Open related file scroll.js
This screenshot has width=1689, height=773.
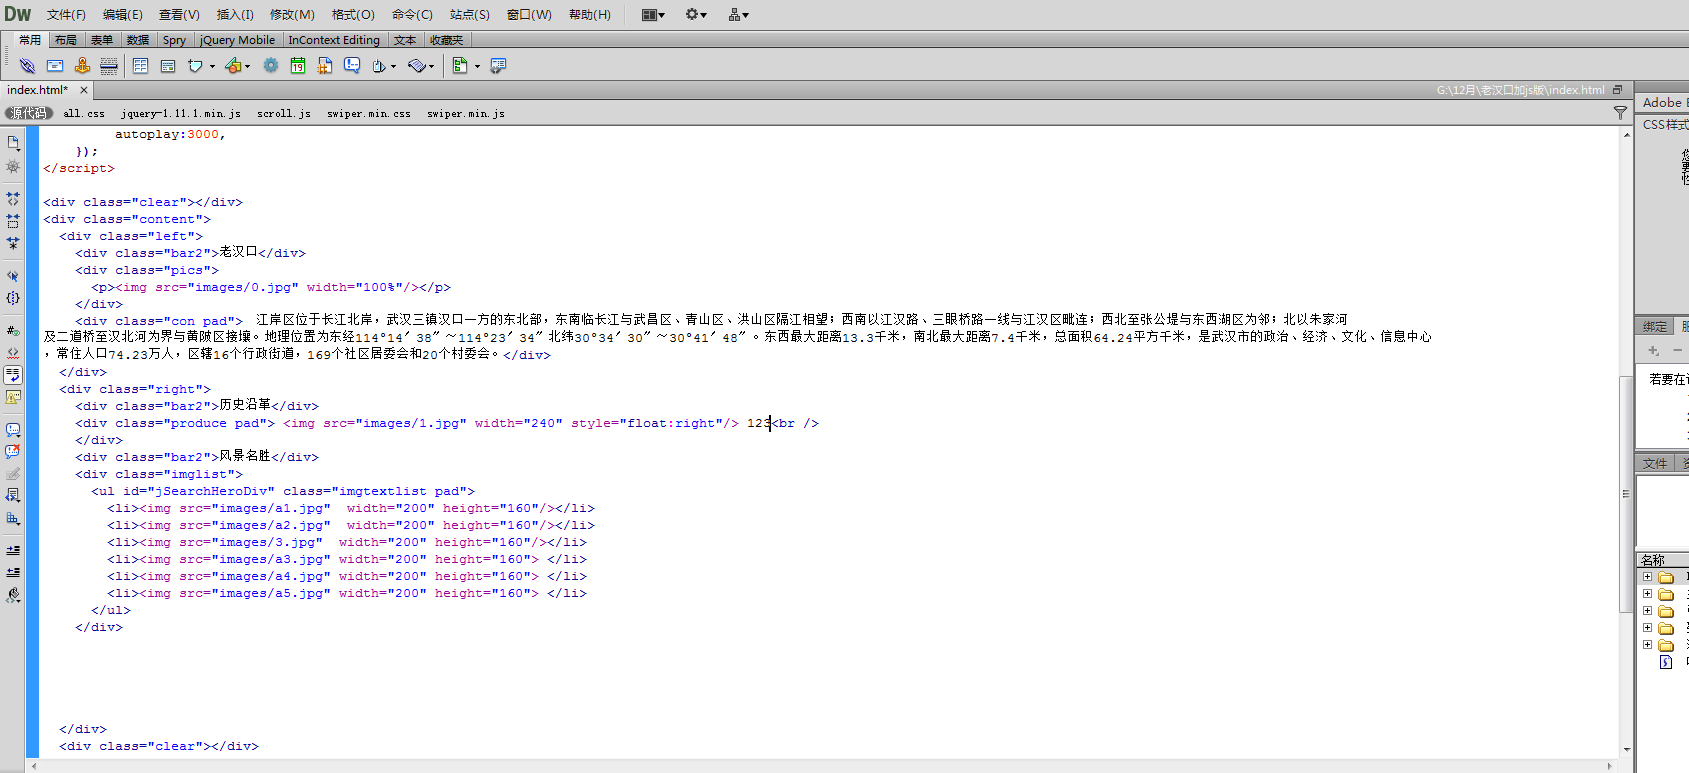283,113
